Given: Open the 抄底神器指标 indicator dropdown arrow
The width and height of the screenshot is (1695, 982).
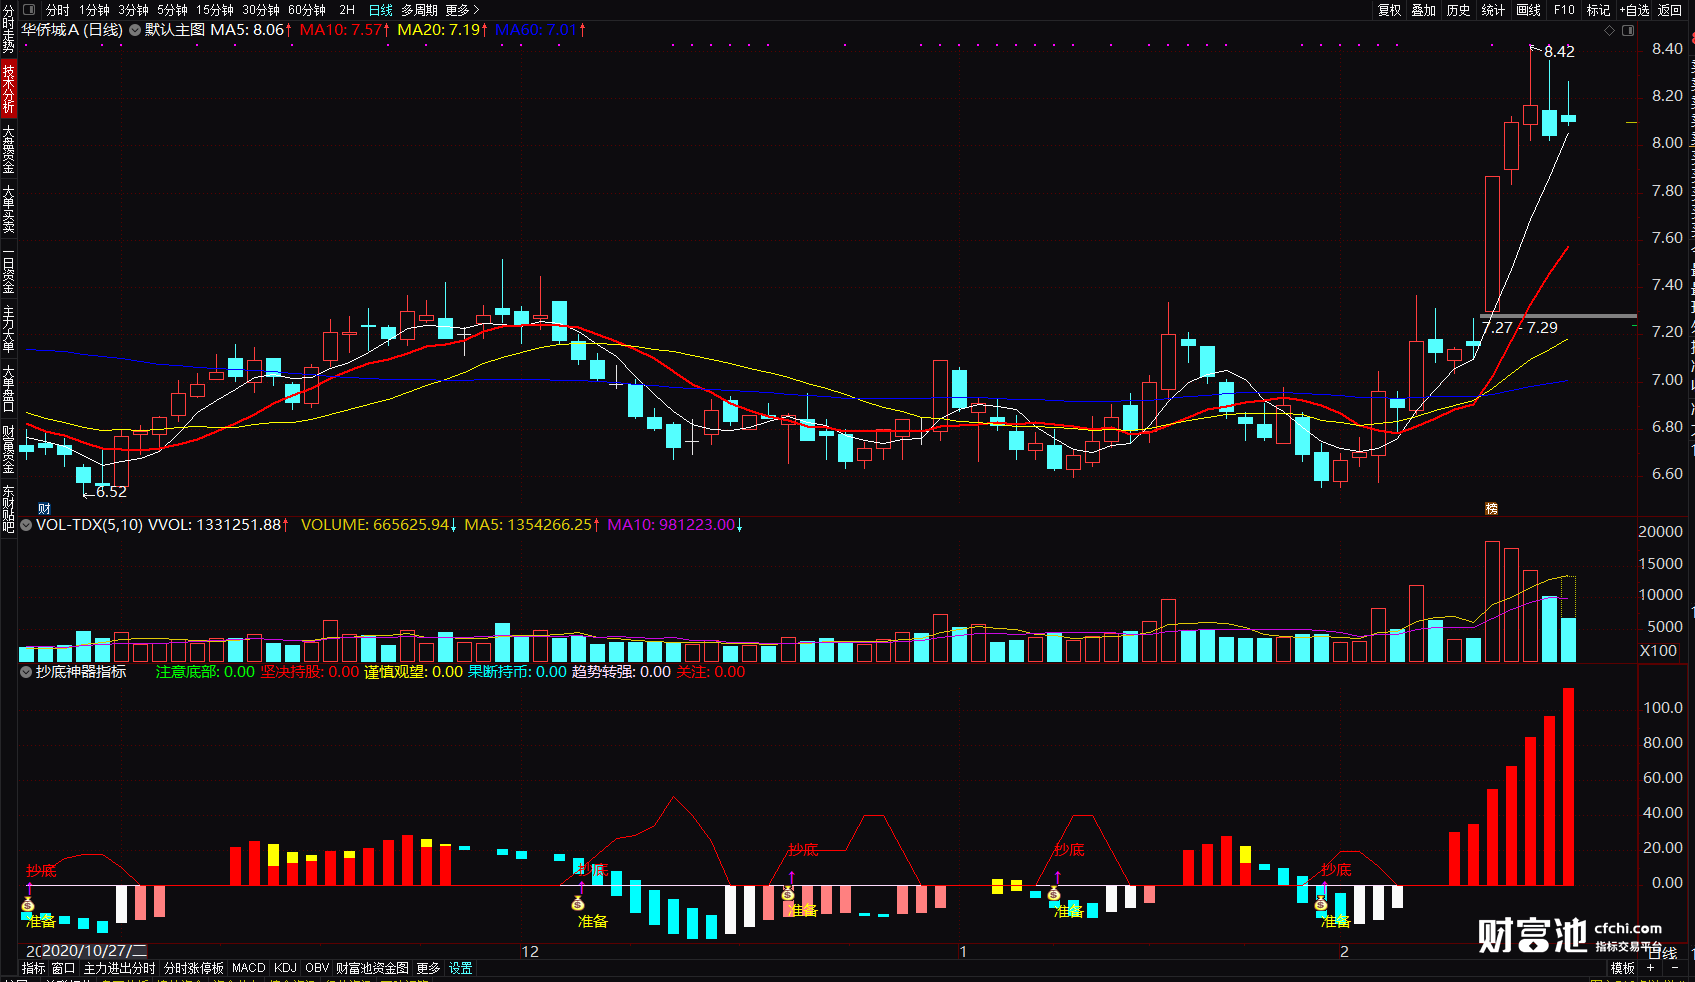Looking at the screenshot, I should (x=26, y=672).
